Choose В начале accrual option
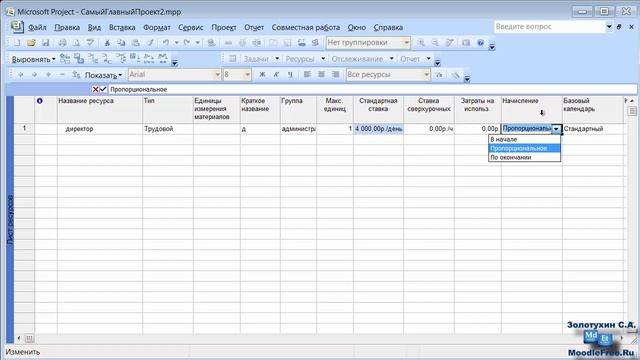Screen dimensions: 640x360 (x=524, y=139)
